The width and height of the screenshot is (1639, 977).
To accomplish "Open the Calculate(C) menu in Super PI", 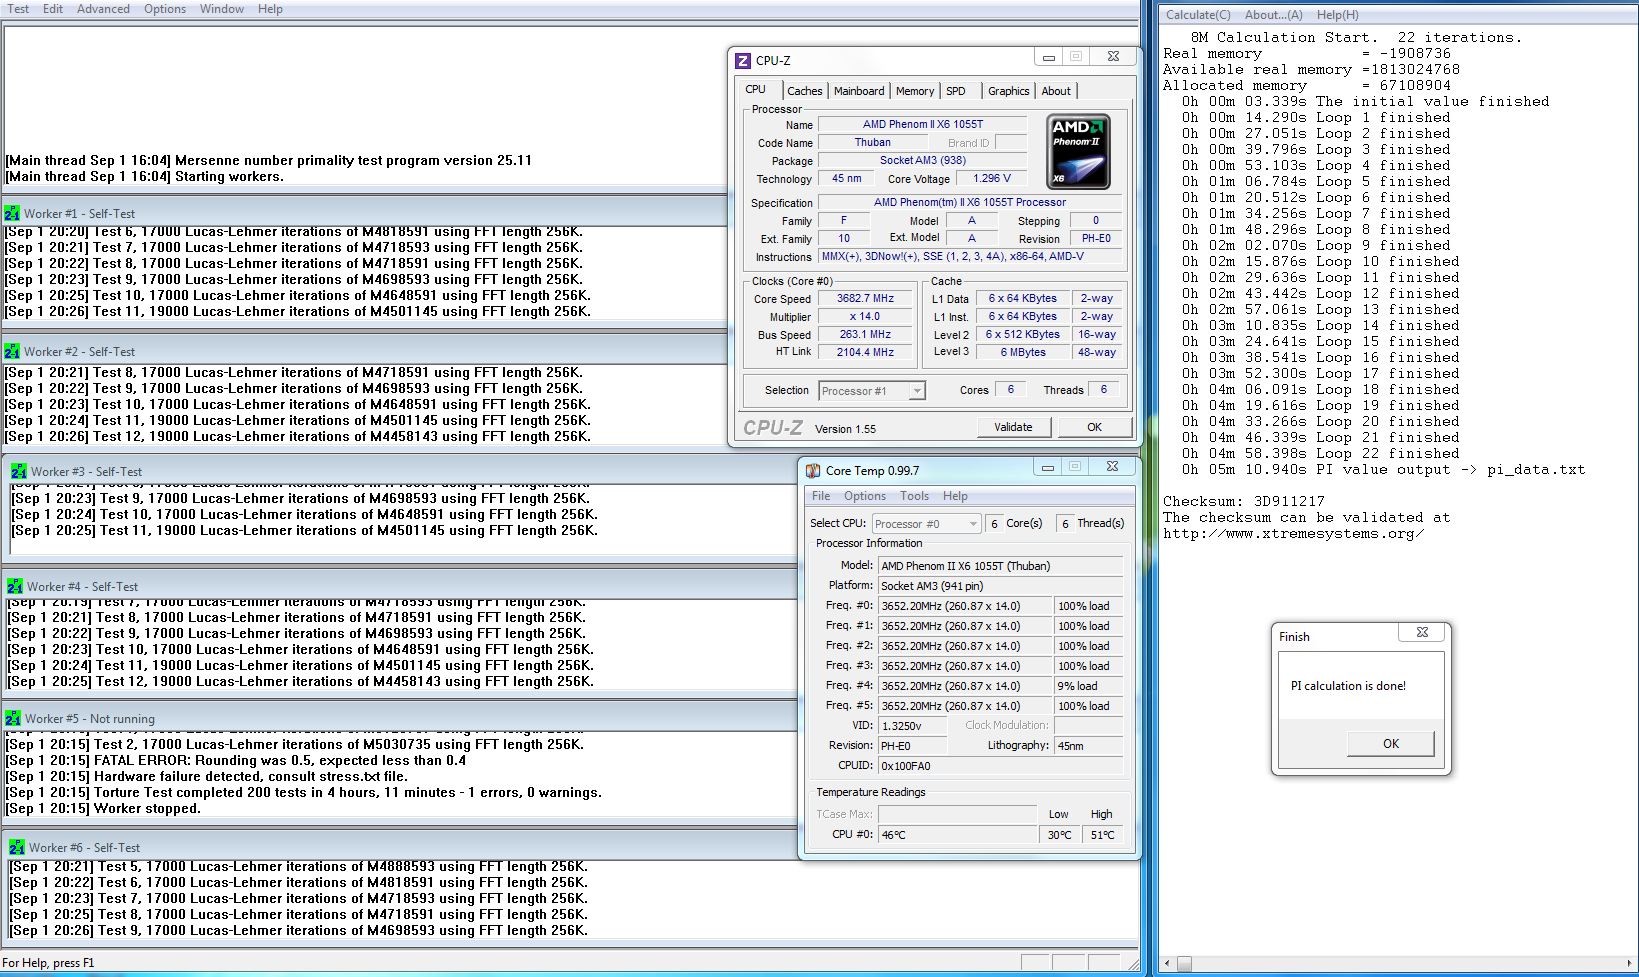I will [1198, 15].
